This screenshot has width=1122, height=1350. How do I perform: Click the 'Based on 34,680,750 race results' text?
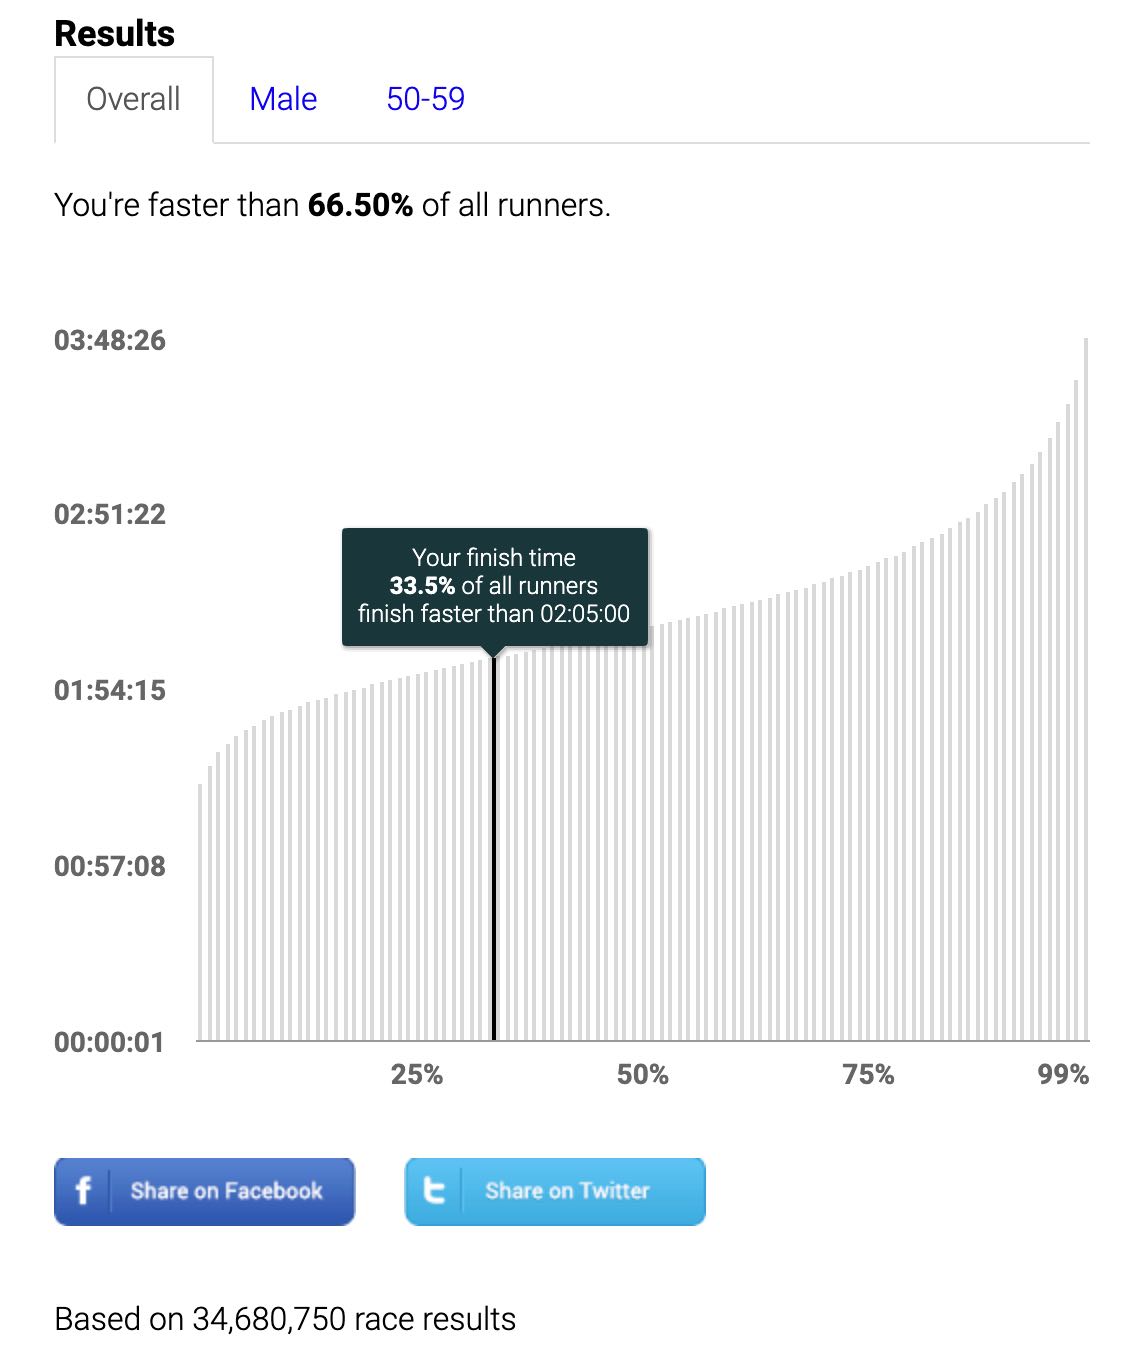(x=285, y=1319)
